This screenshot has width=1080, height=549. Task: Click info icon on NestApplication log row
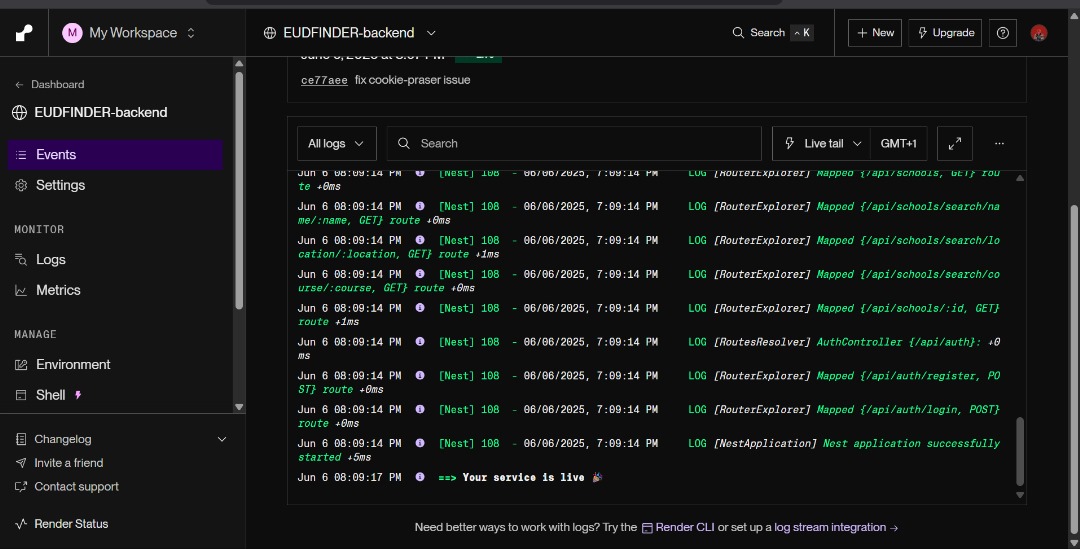click(x=419, y=443)
